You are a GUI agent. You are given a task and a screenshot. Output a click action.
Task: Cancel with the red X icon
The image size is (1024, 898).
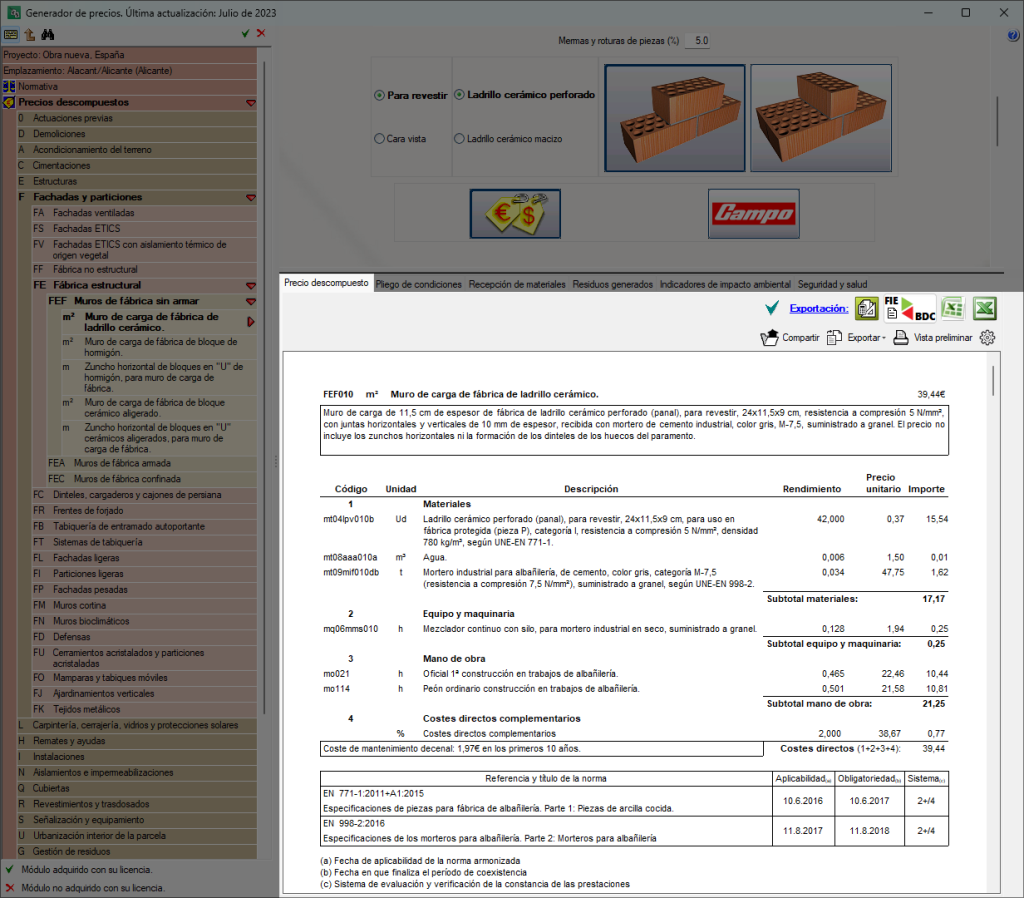point(261,33)
